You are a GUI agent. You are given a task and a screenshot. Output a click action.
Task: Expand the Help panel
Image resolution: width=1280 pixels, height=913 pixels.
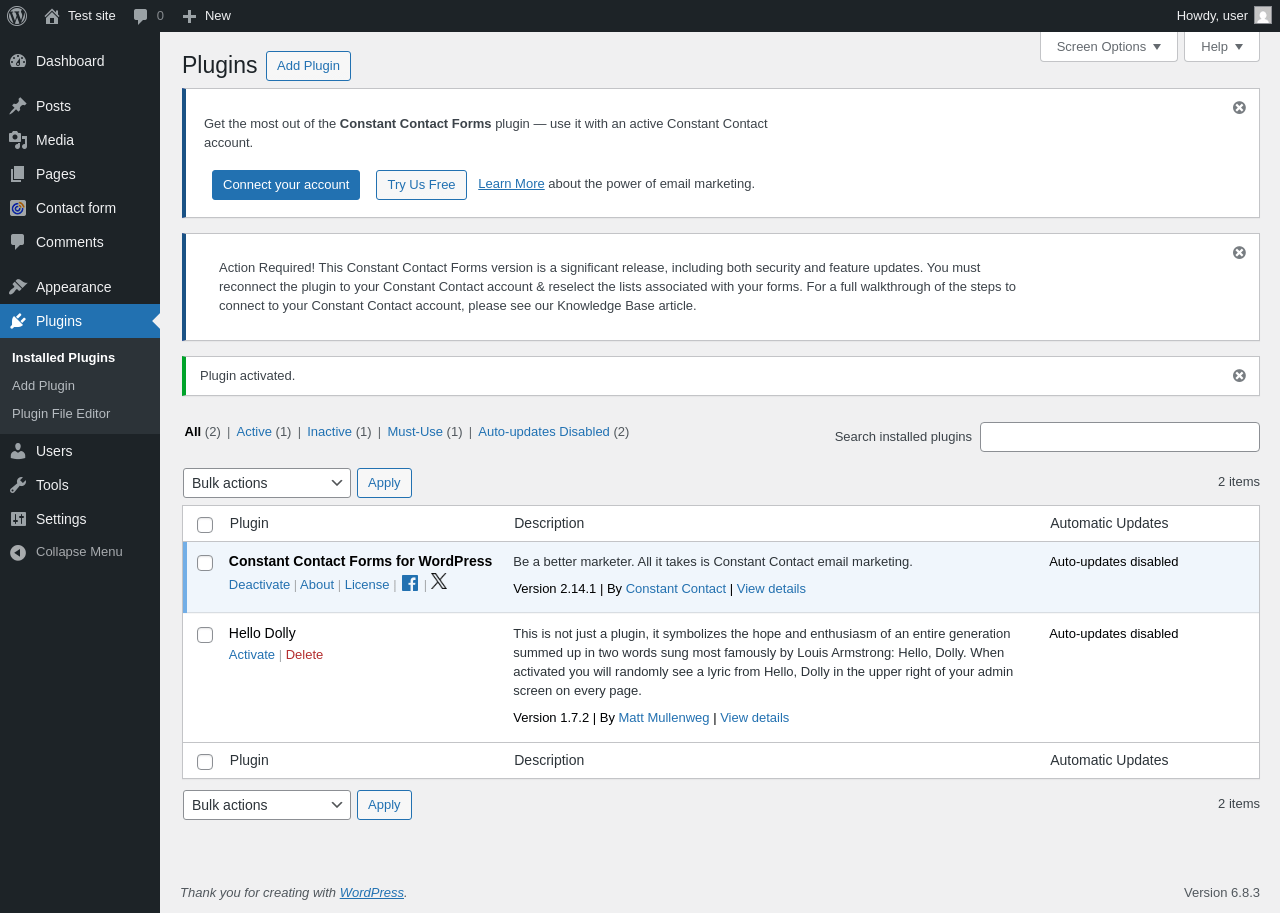pyautogui.click(x=1221, y=46)
